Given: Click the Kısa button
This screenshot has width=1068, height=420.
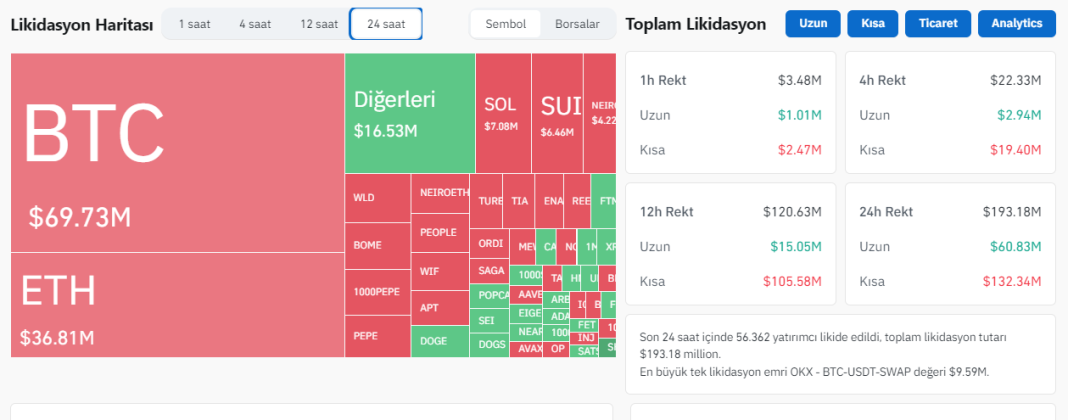Looking at the screenshot, I should tap(872, 23).
